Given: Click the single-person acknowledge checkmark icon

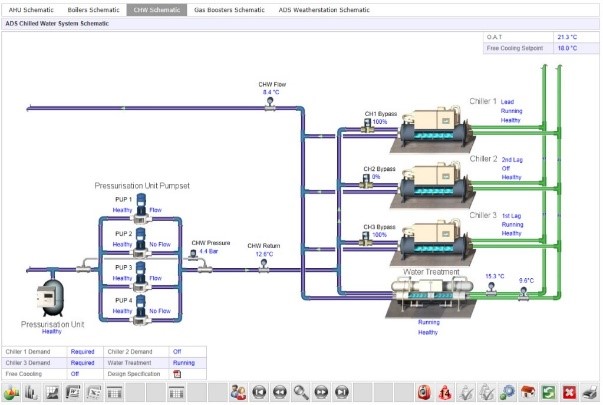Looking at the screenshot, I should [x=466, y=392].
